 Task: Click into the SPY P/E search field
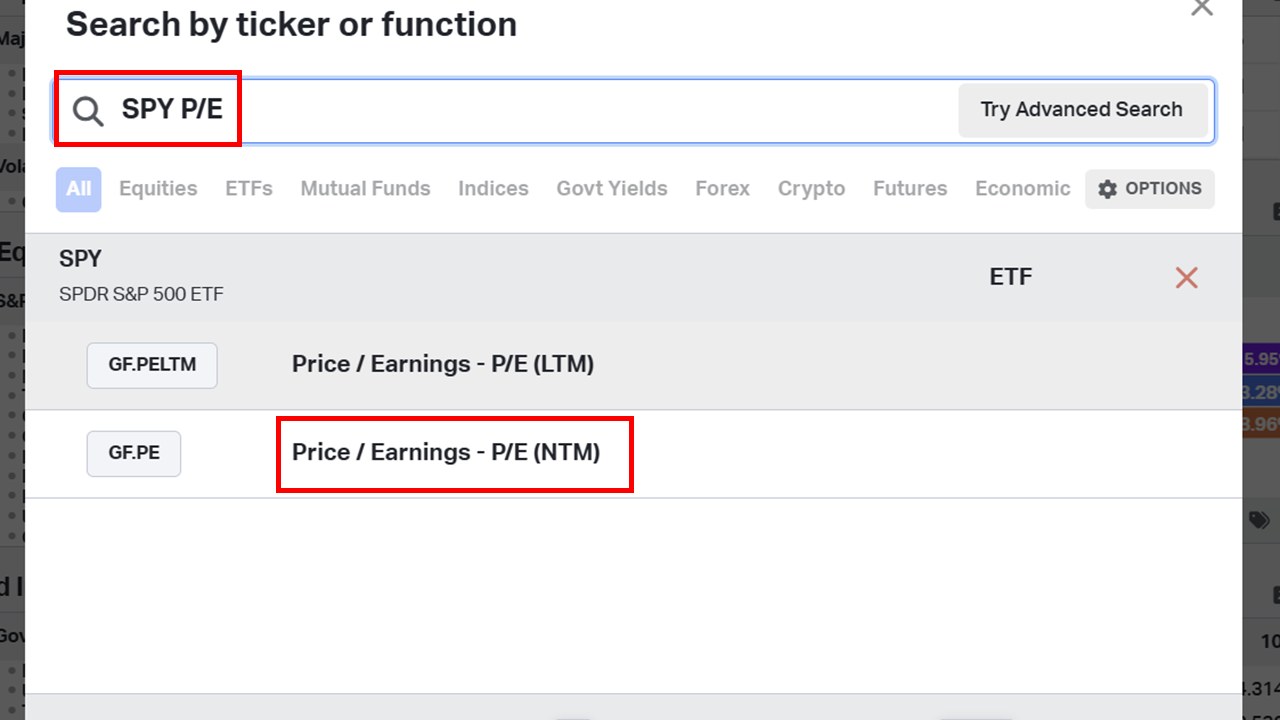[634, 111]
